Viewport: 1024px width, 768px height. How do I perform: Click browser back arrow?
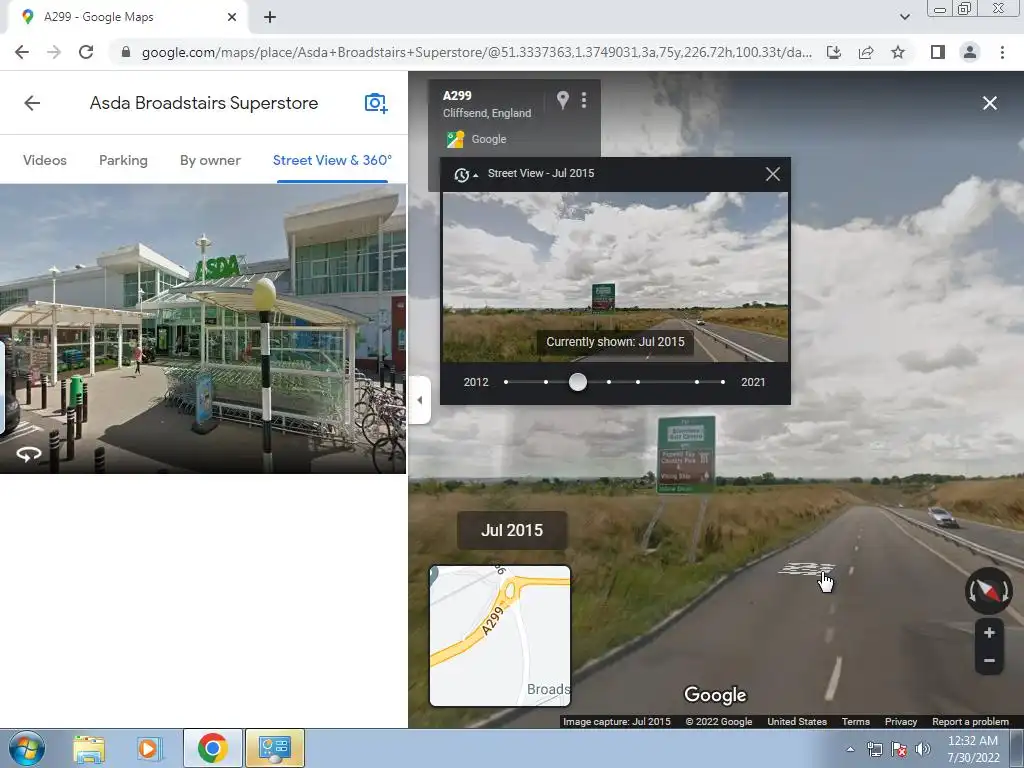coord(22,52)
